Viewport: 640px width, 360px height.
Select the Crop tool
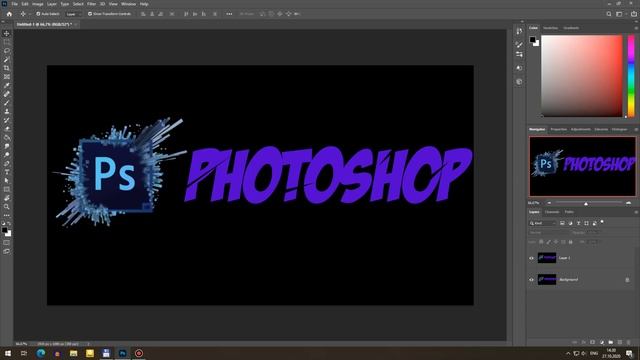point(7,68)
